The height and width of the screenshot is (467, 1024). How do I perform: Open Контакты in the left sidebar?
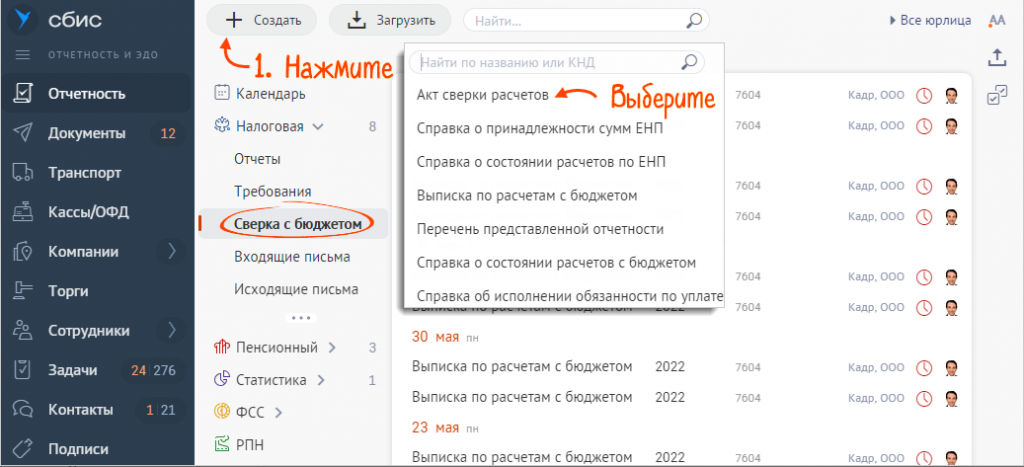coord(80,409)
